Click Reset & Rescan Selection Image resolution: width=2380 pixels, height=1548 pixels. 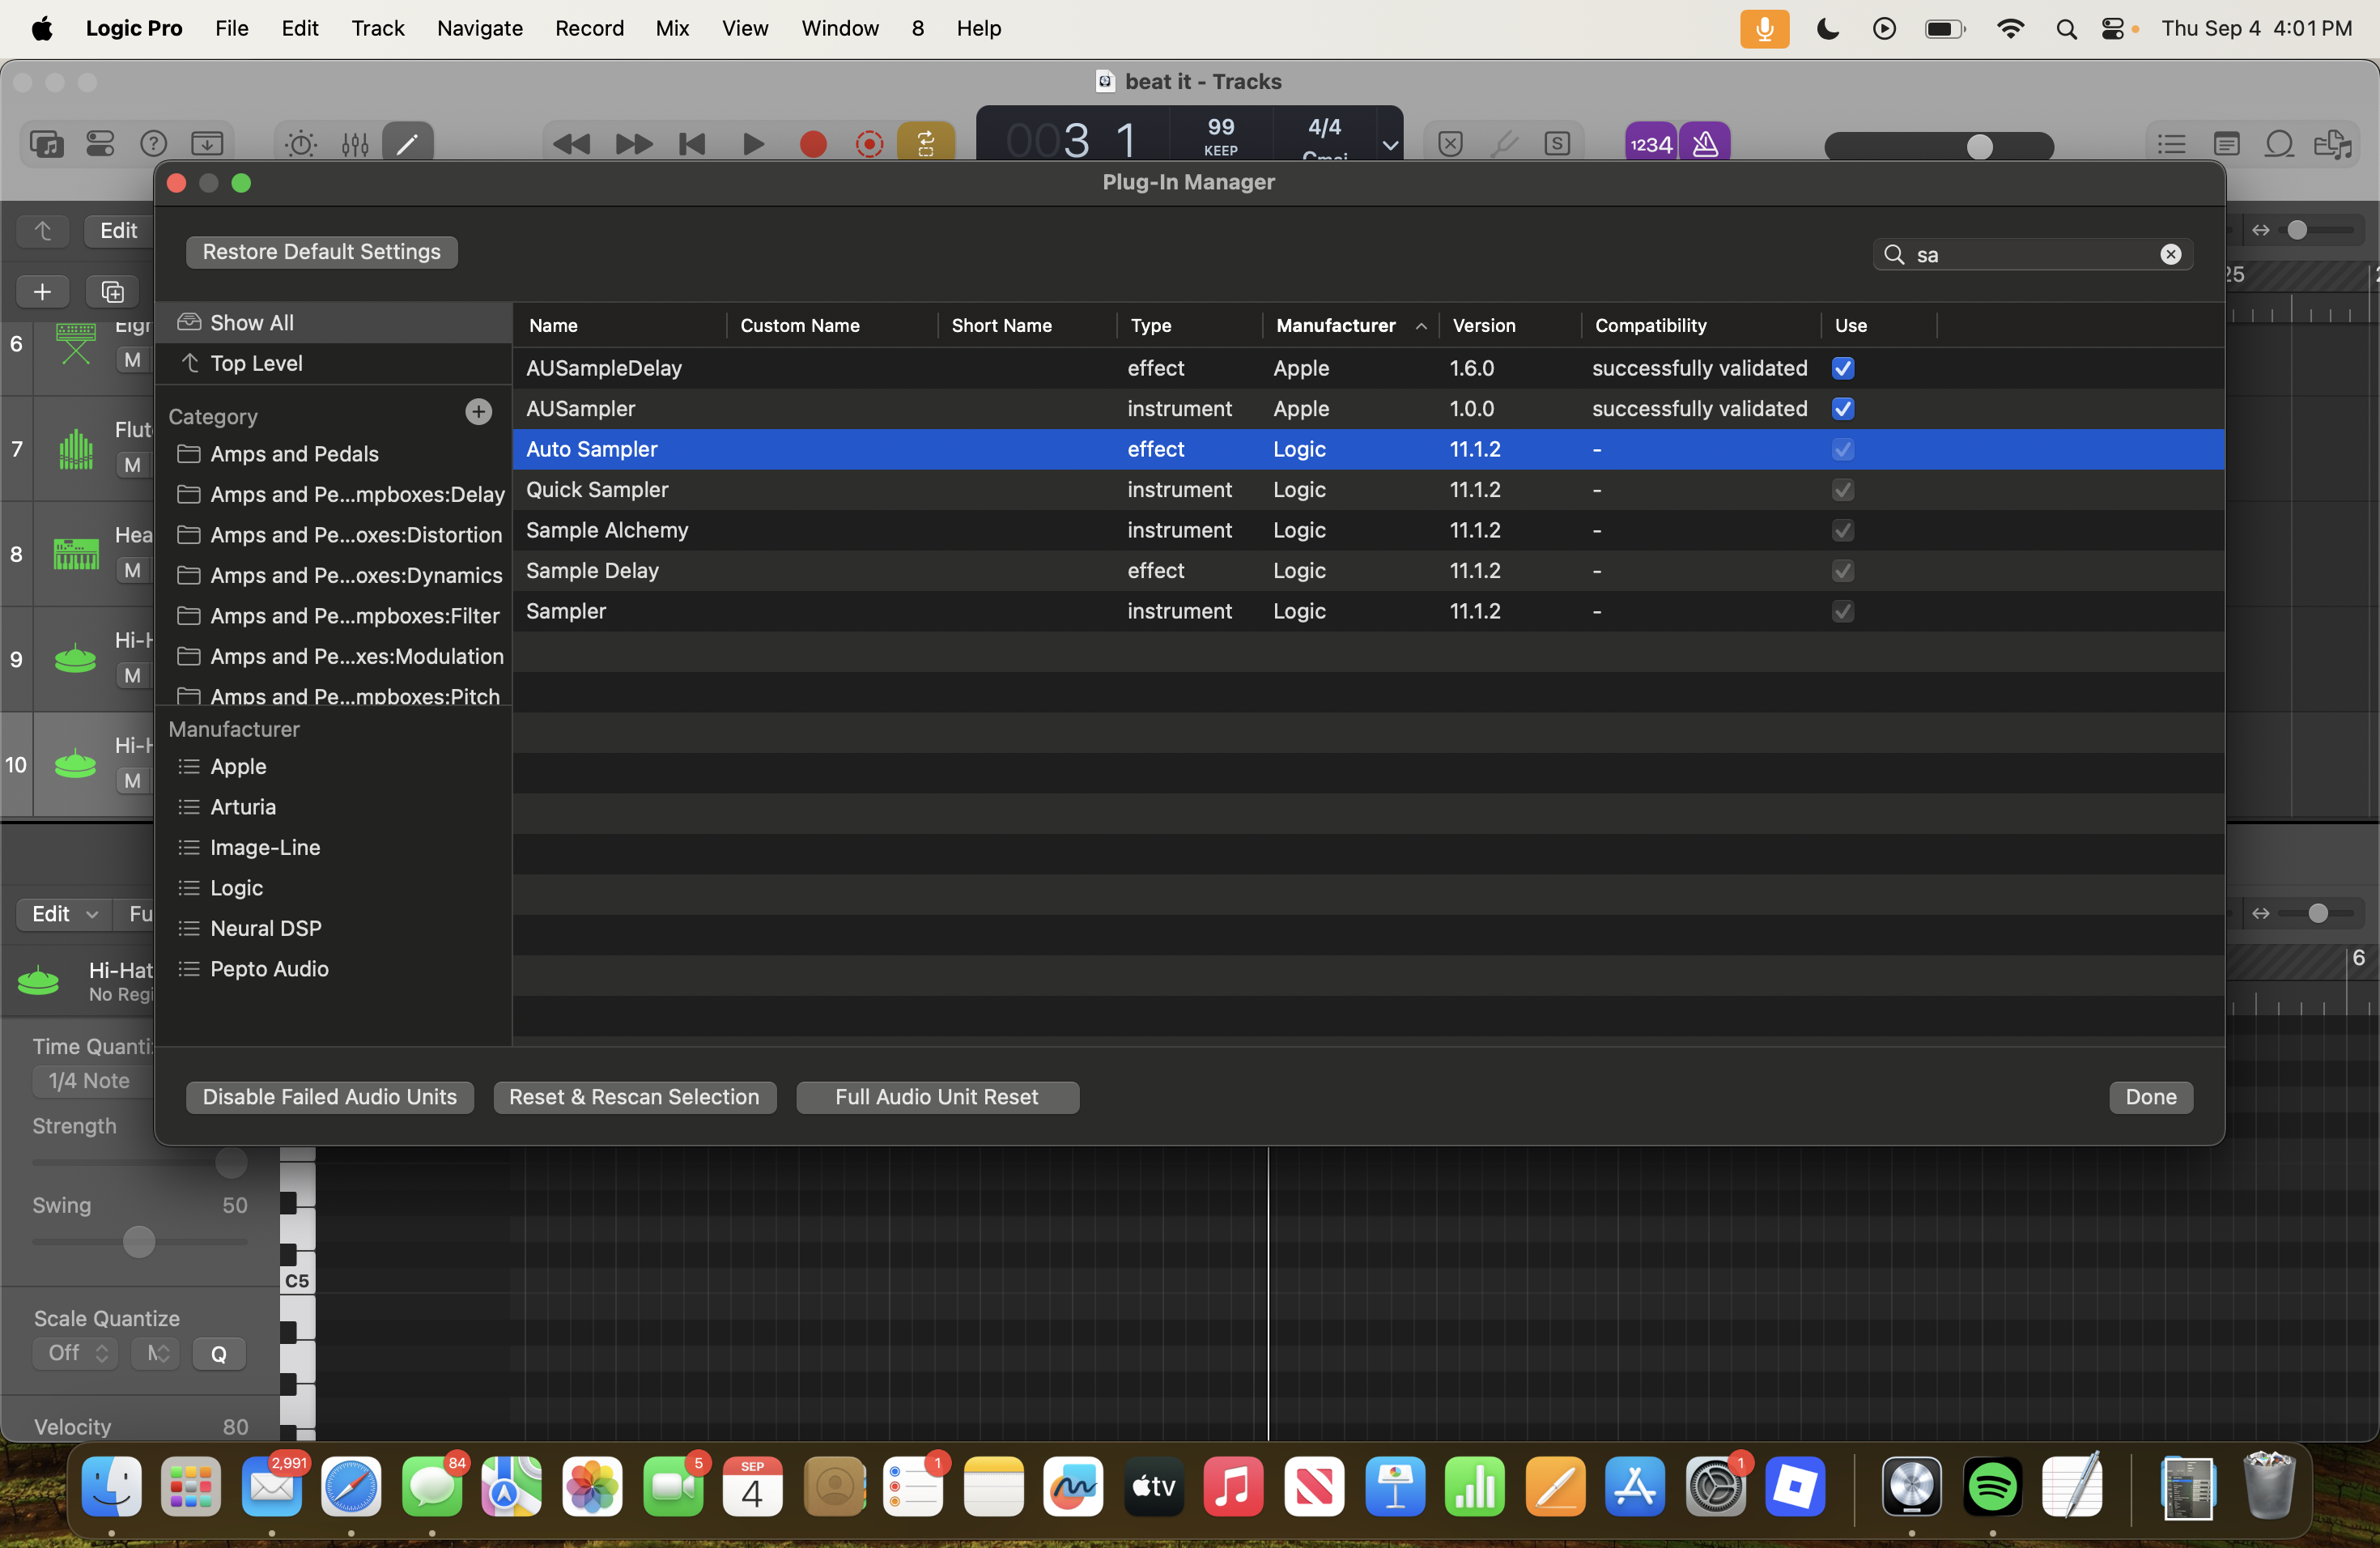click(634, 1097)
